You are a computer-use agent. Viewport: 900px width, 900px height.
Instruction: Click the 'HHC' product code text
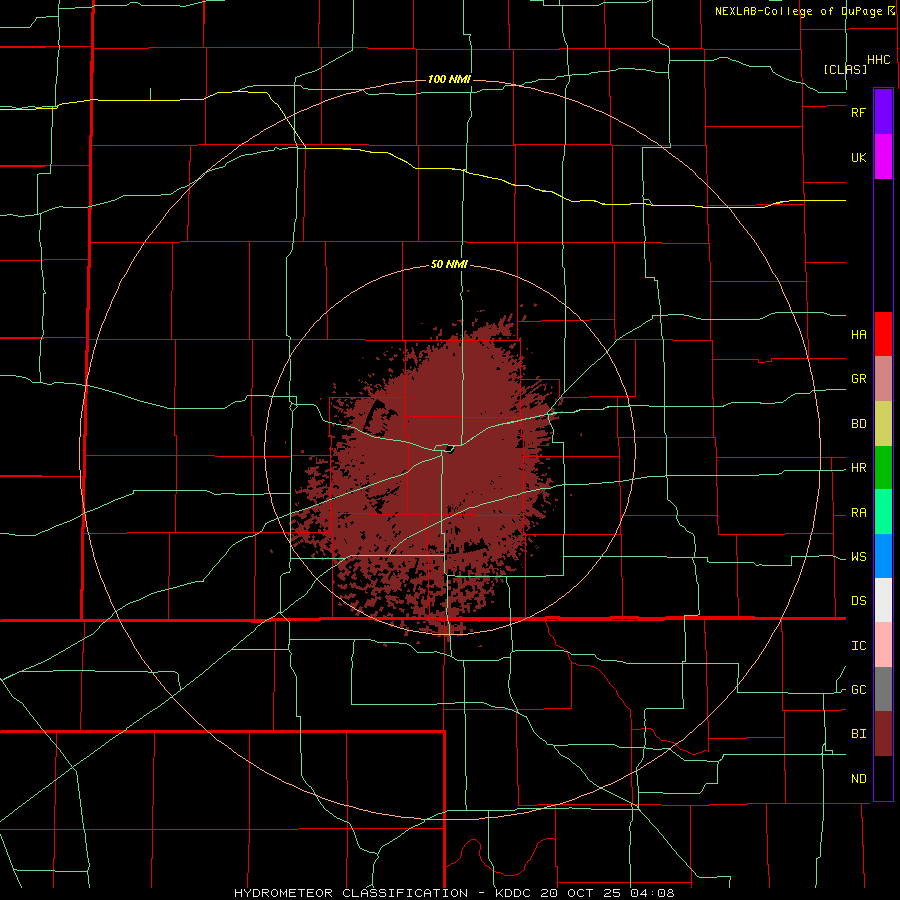(x=878, y=60)
